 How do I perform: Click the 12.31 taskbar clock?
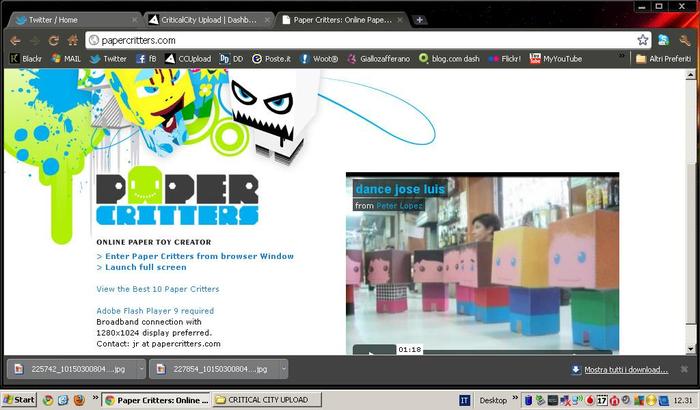pyautogui.click(x=683, y=400)
